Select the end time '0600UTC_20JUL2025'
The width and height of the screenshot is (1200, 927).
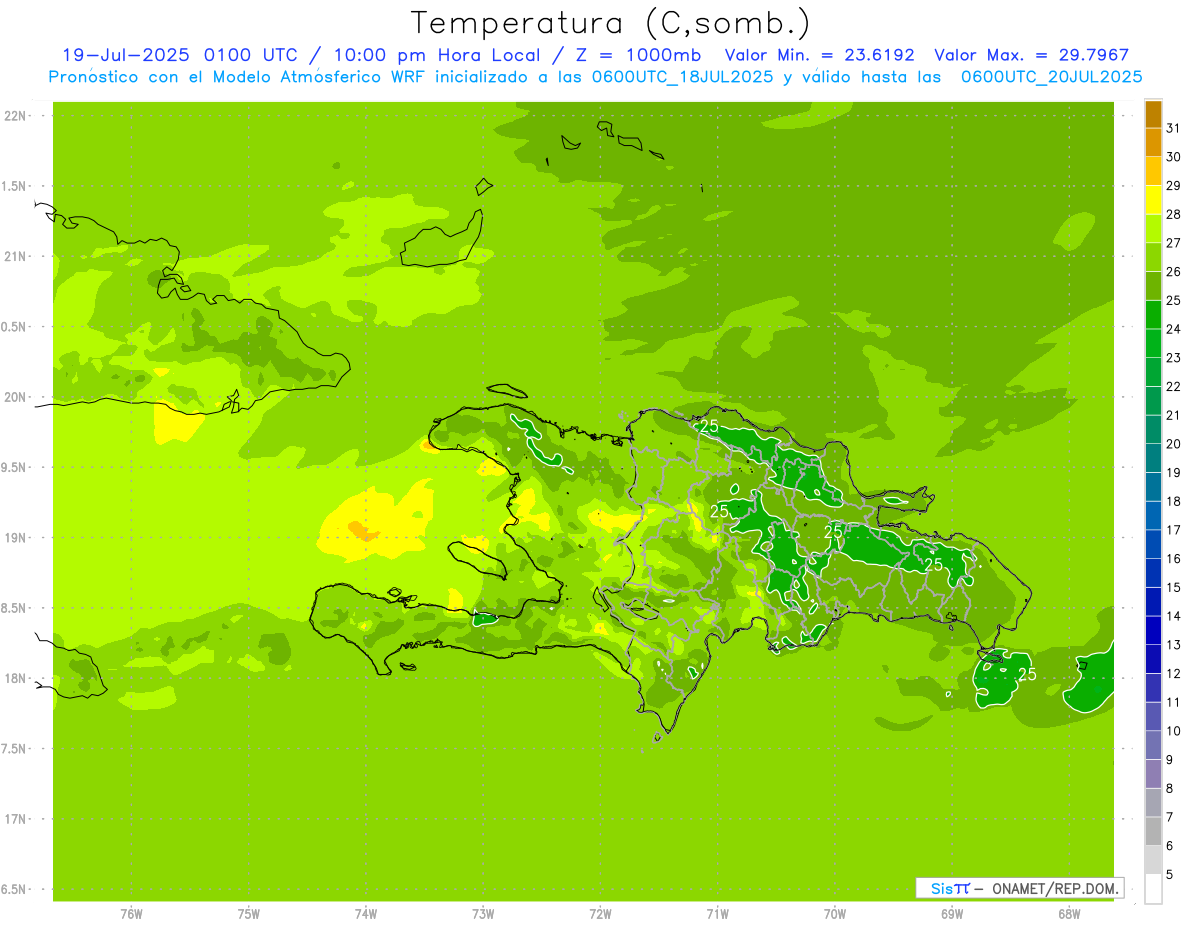coord(1052,77)
